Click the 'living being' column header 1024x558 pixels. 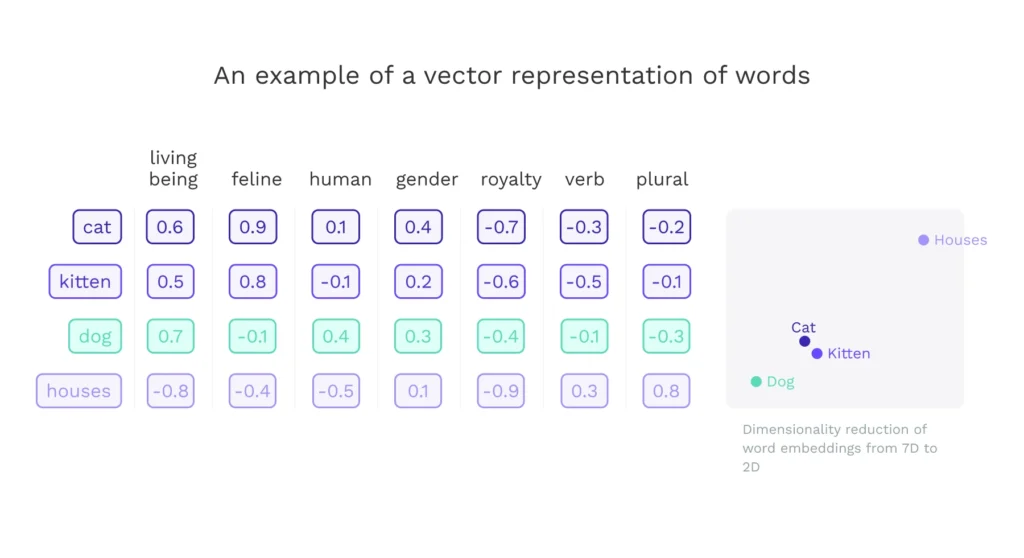pos(173,169)
